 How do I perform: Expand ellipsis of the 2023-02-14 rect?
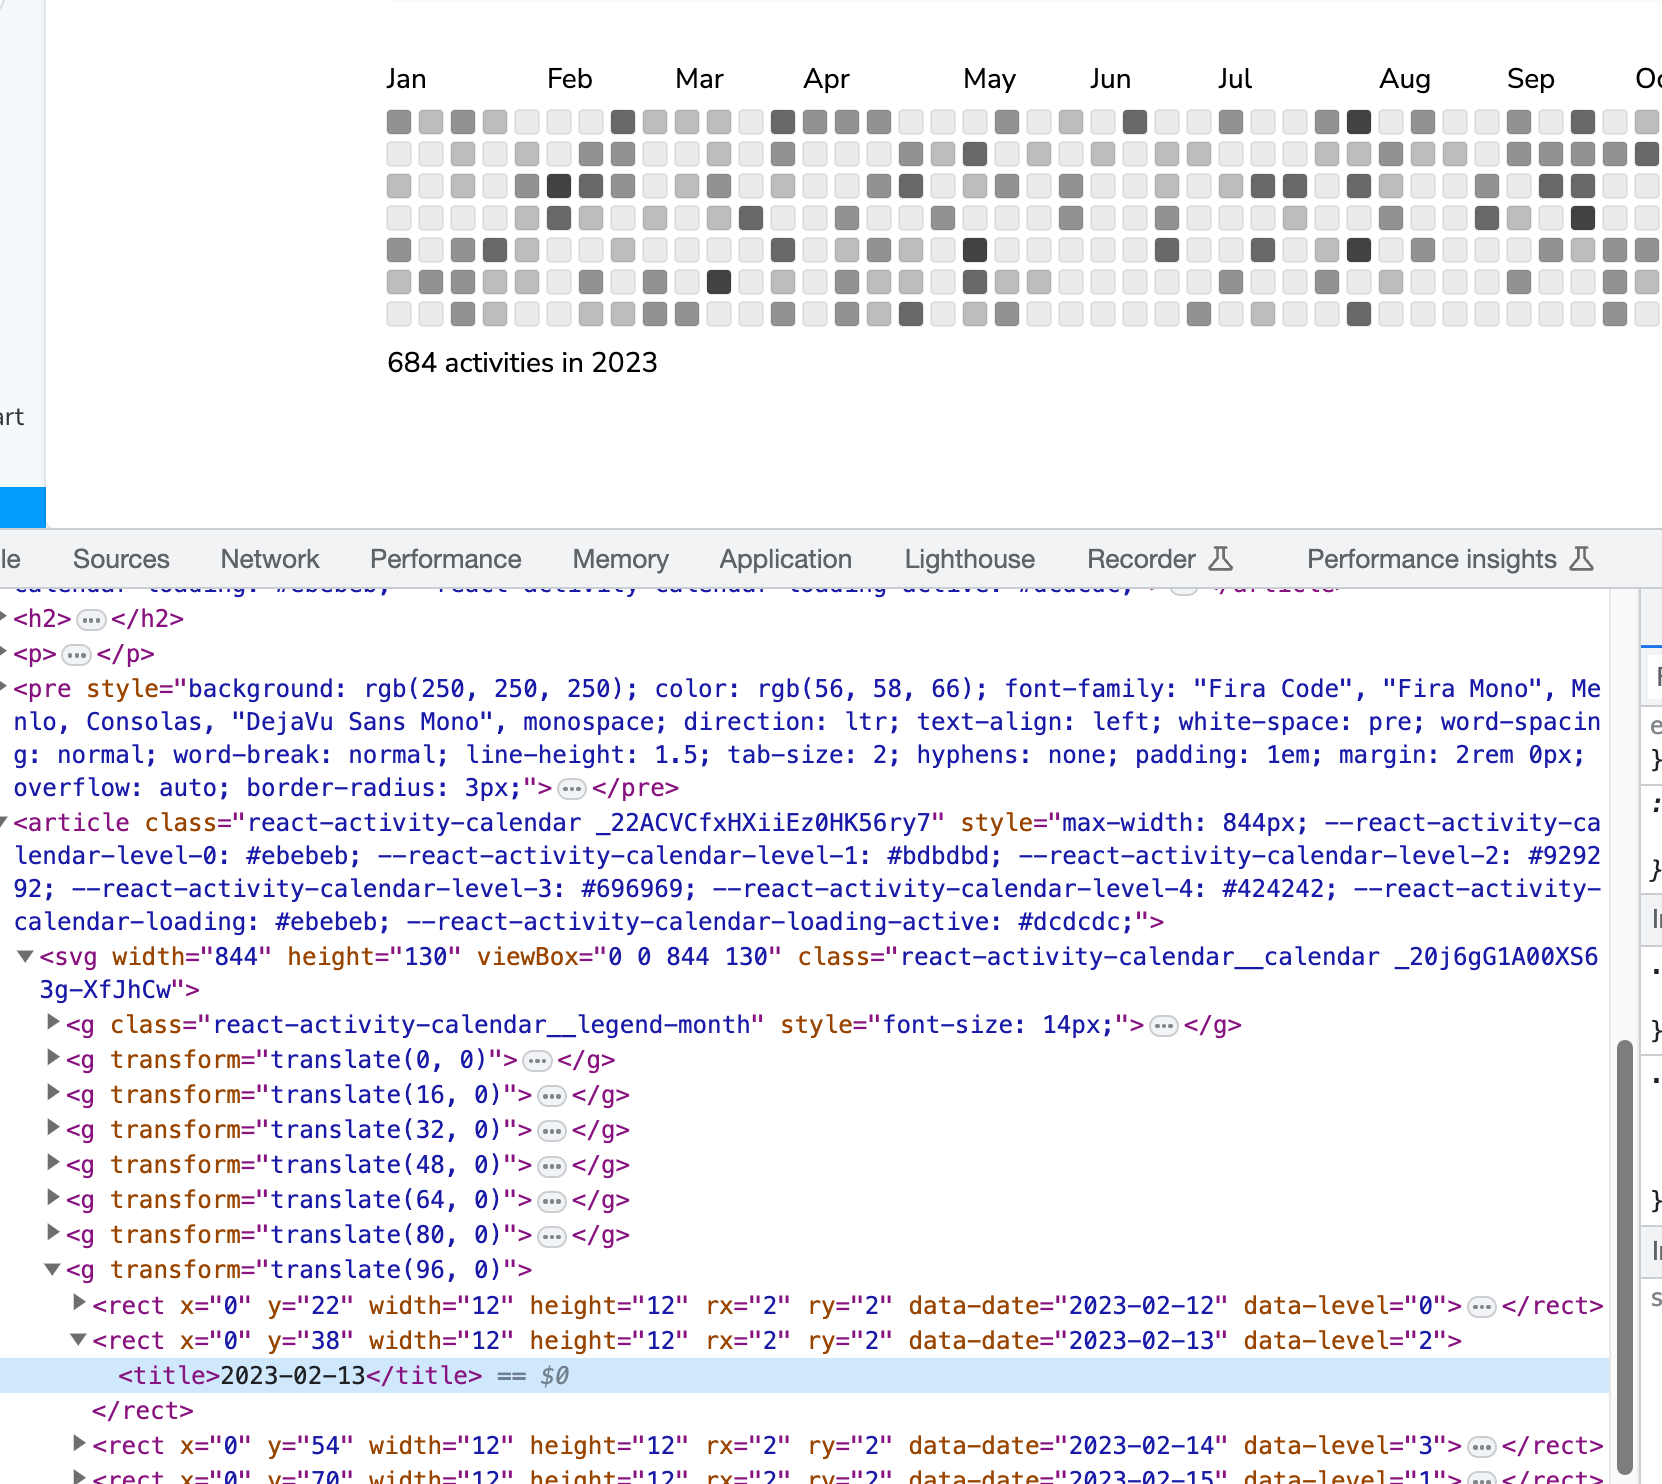point(1481,1446)
